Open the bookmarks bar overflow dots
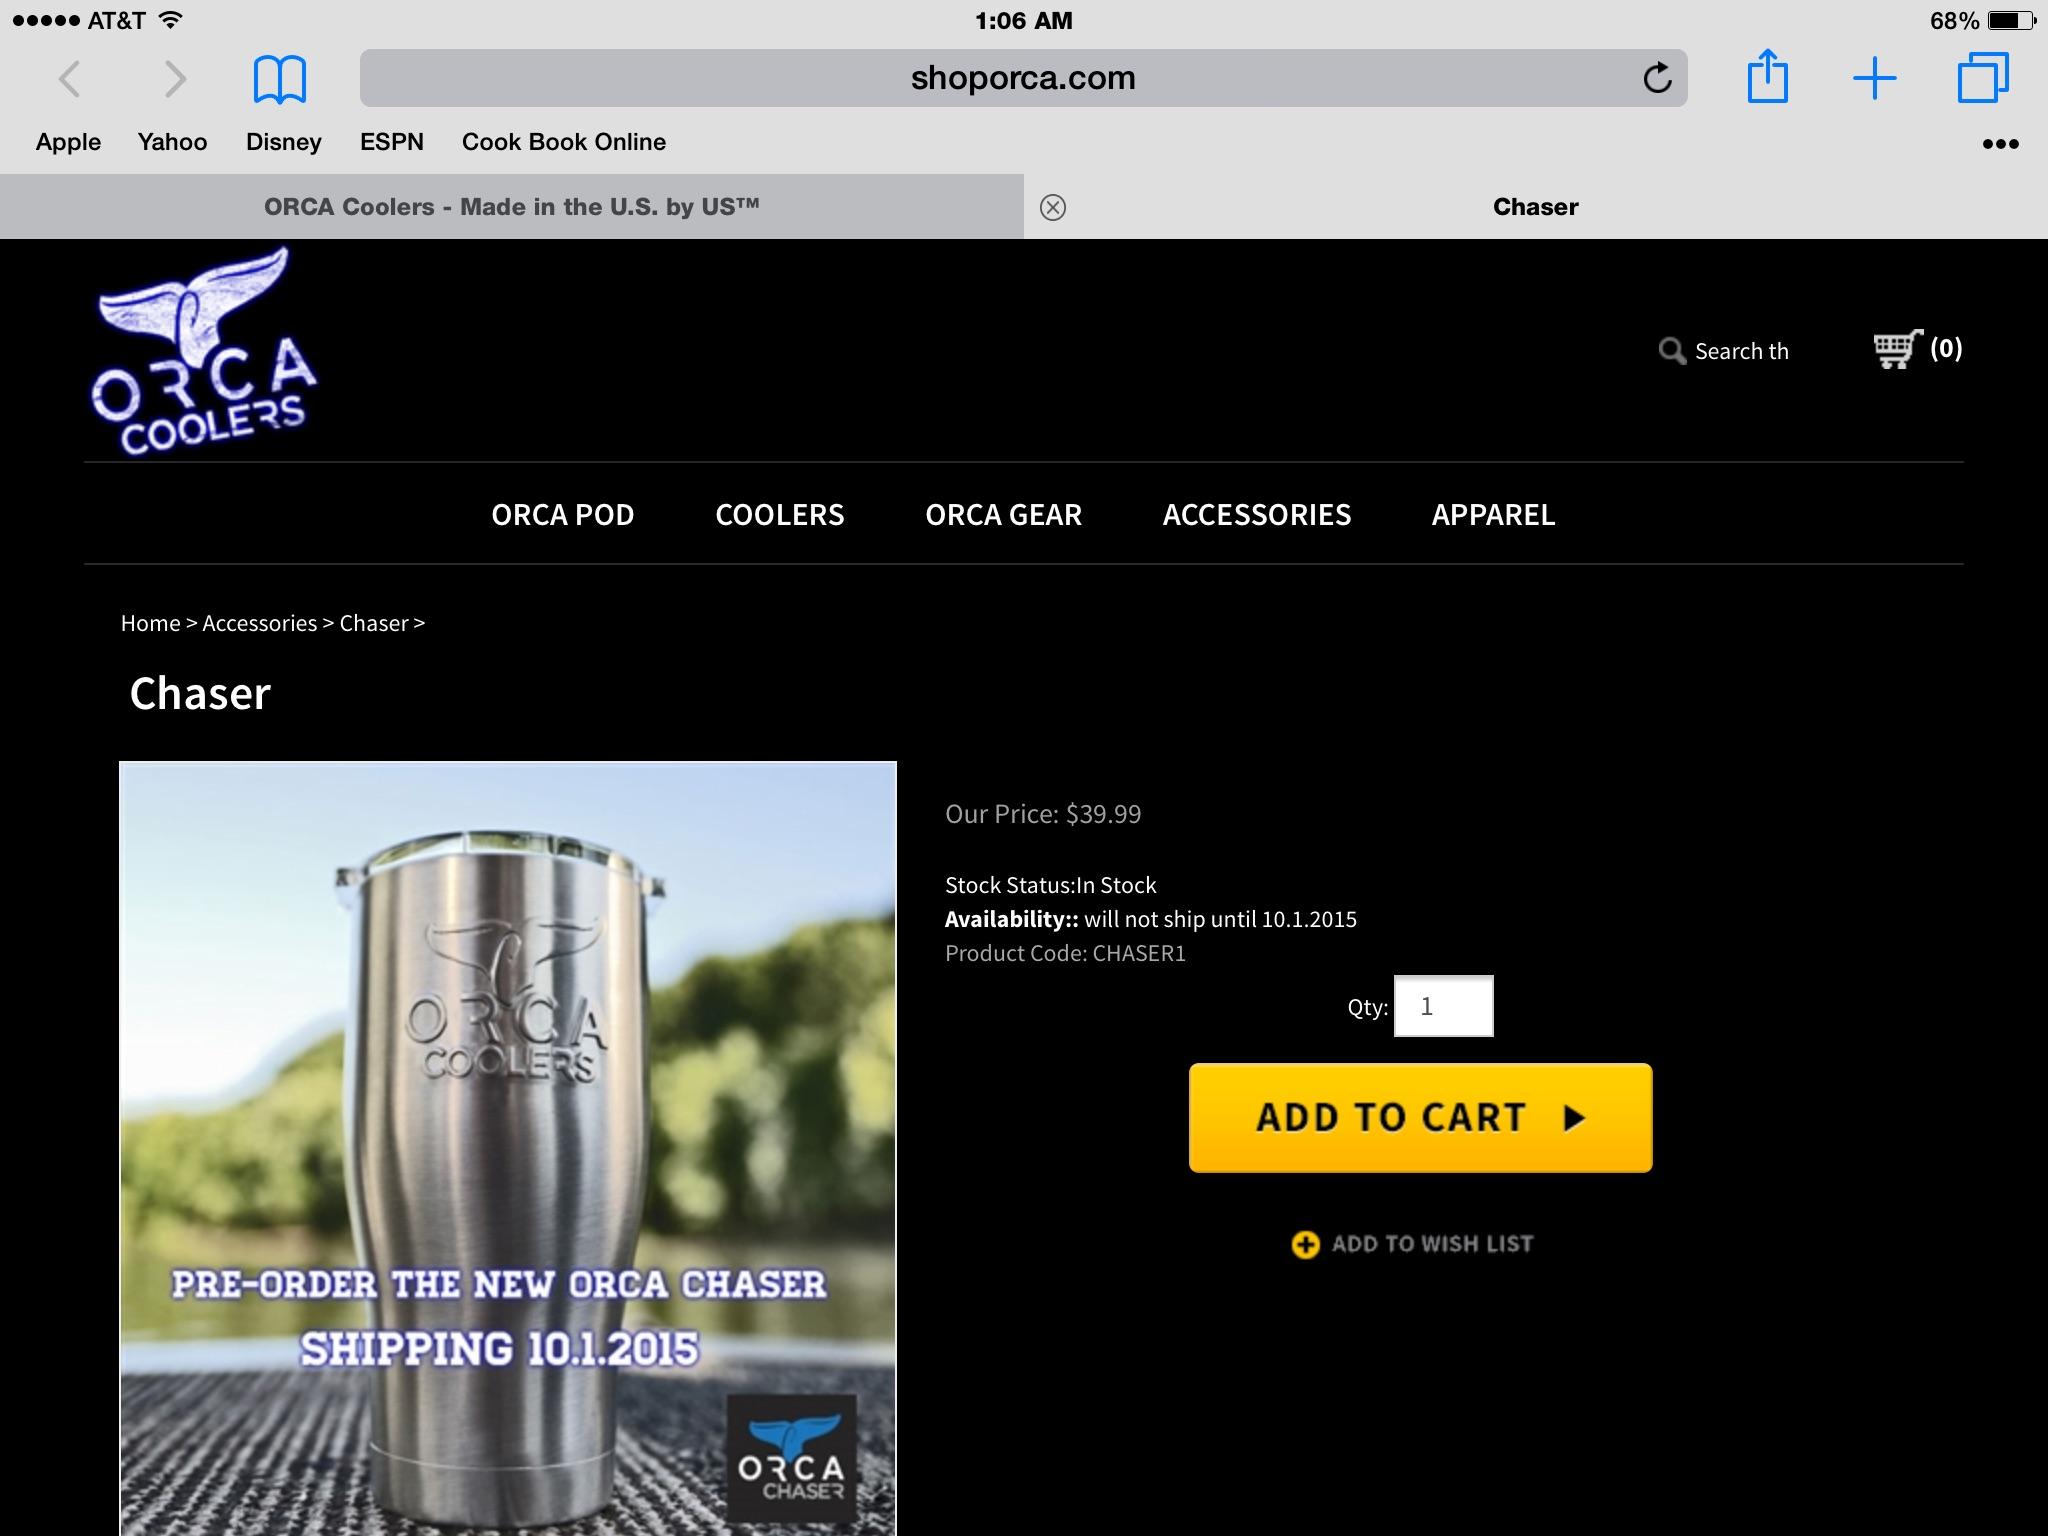The width and height of the screenshot is (2048, 1536). (x=2000, y=144)
